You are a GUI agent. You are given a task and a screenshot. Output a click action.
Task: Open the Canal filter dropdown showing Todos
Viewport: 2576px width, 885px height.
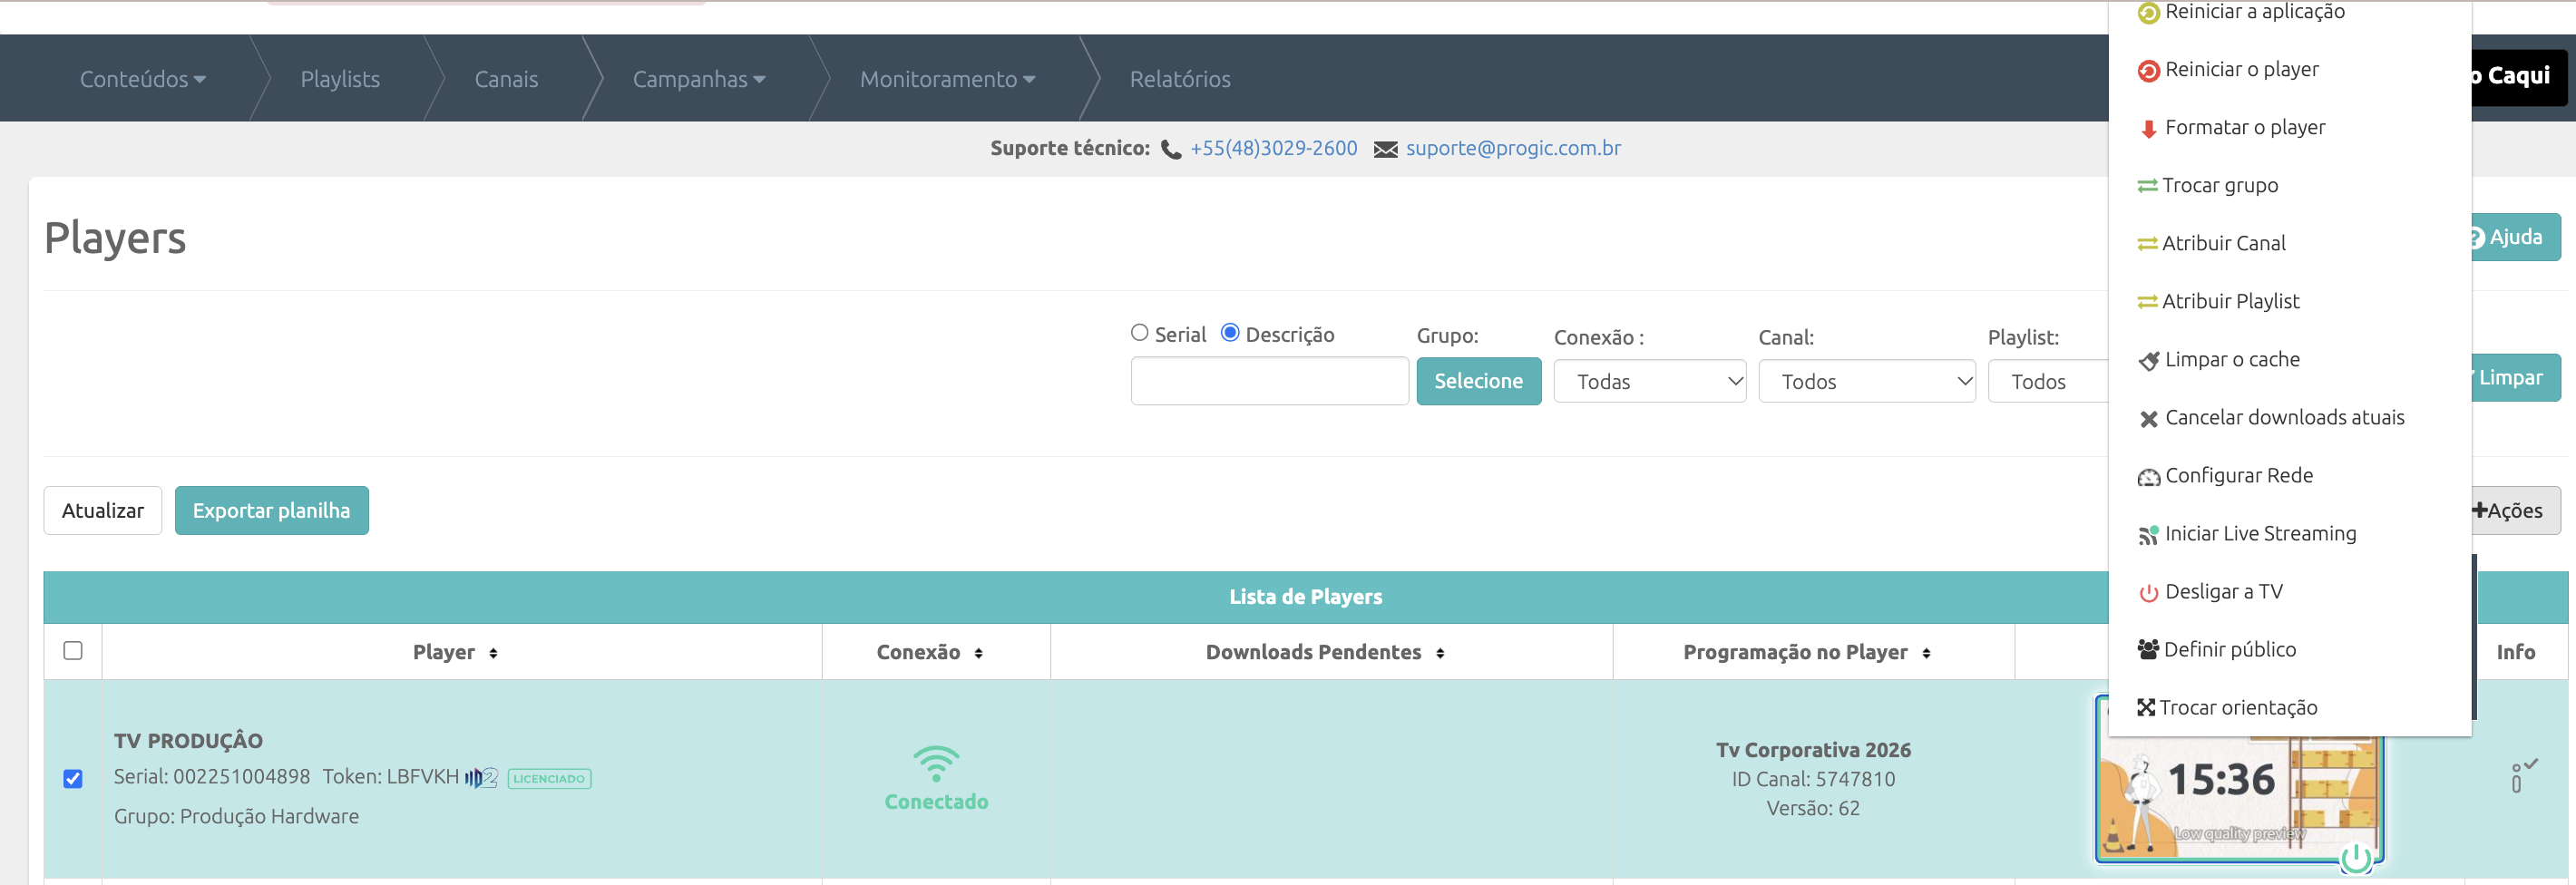[1867, 382]
